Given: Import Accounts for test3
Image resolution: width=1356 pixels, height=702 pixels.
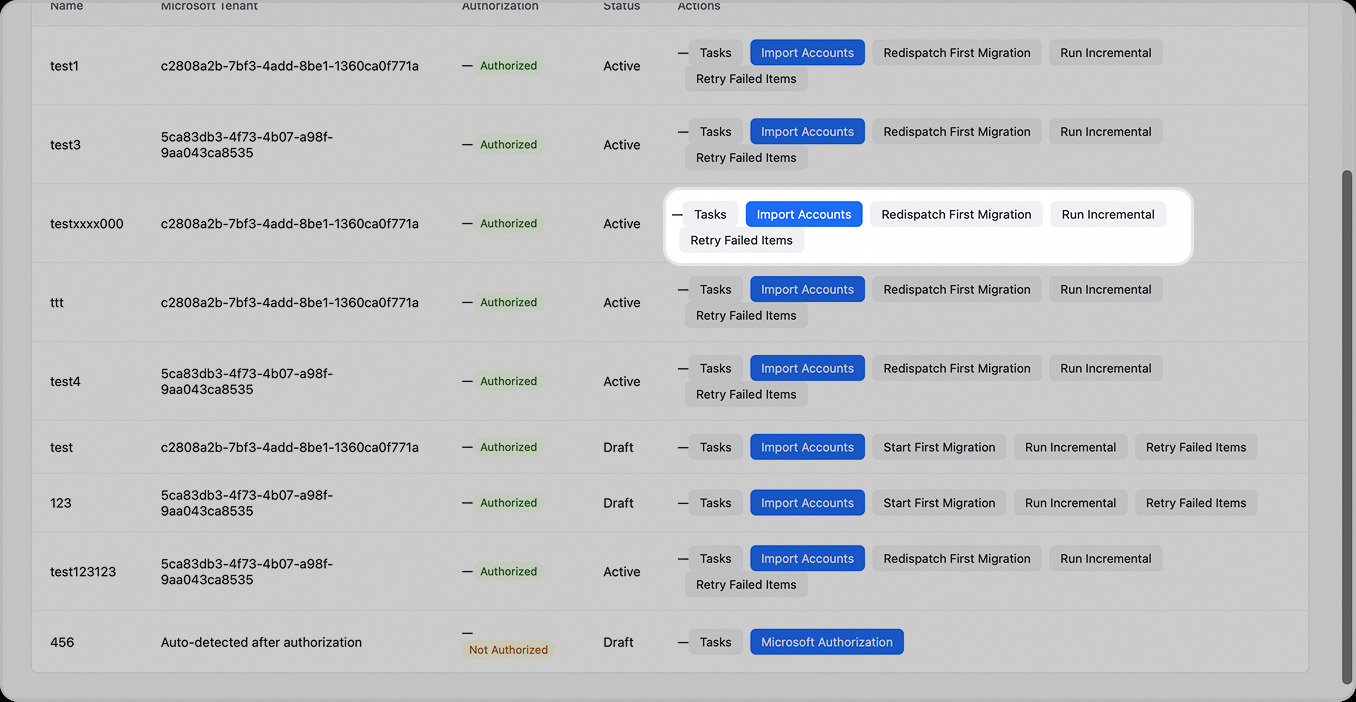Looking at the screenshot, I should (807, 132).
